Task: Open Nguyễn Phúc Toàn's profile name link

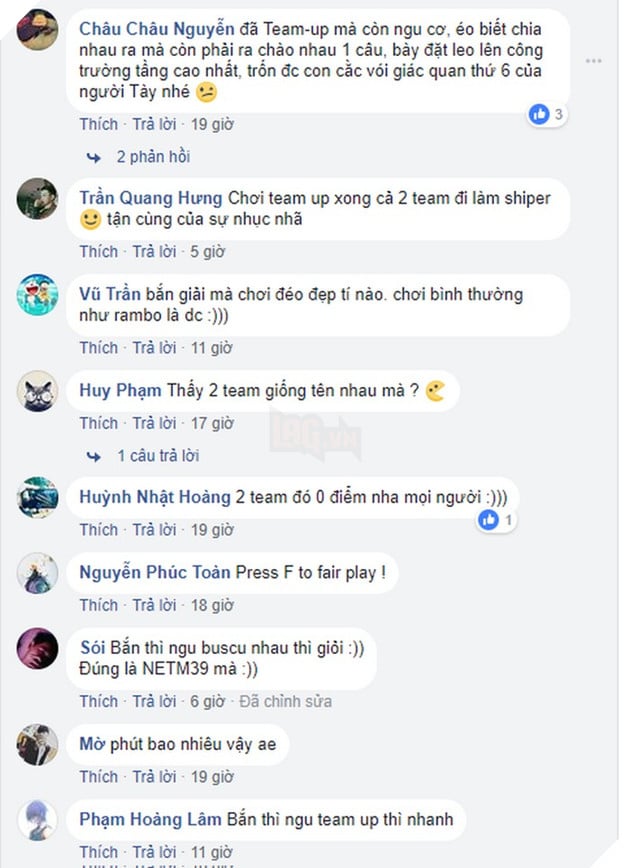Action: click(150, 572)
